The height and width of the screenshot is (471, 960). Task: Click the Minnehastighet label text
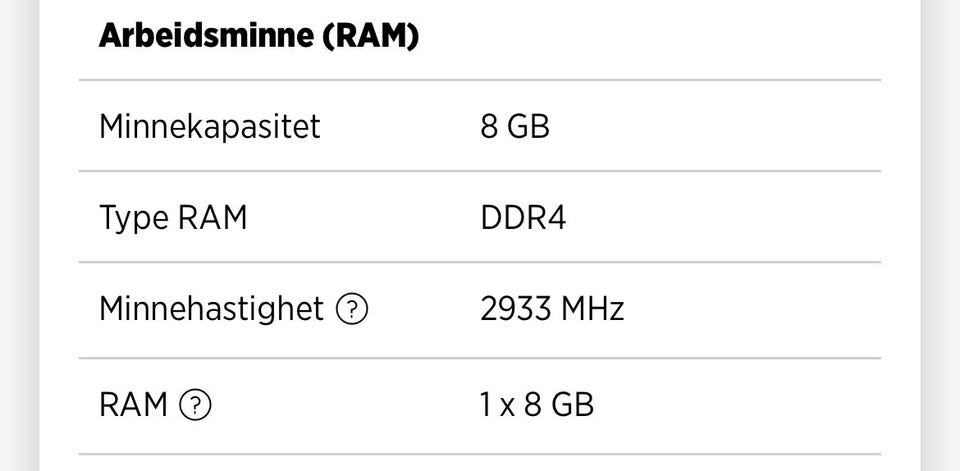point(211,309)
